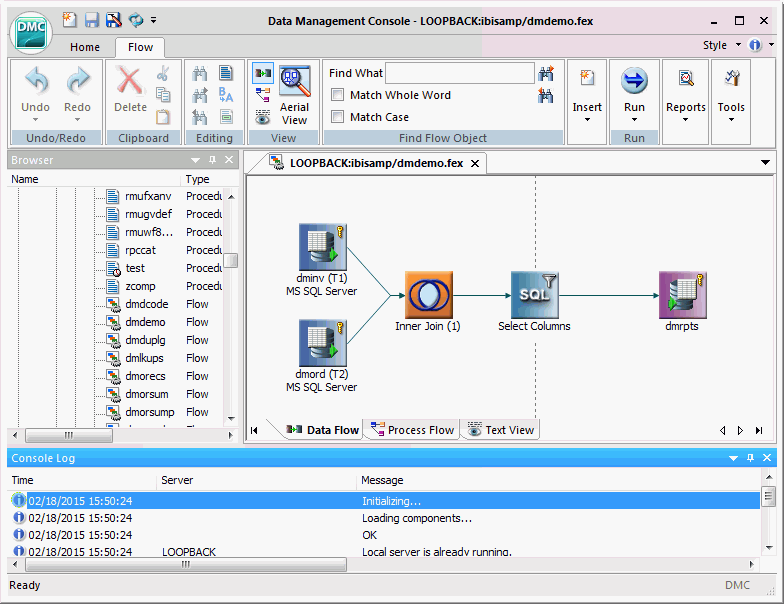Open the Aerial View magnifier
The image size is (784, 604).
coord(294,95)
